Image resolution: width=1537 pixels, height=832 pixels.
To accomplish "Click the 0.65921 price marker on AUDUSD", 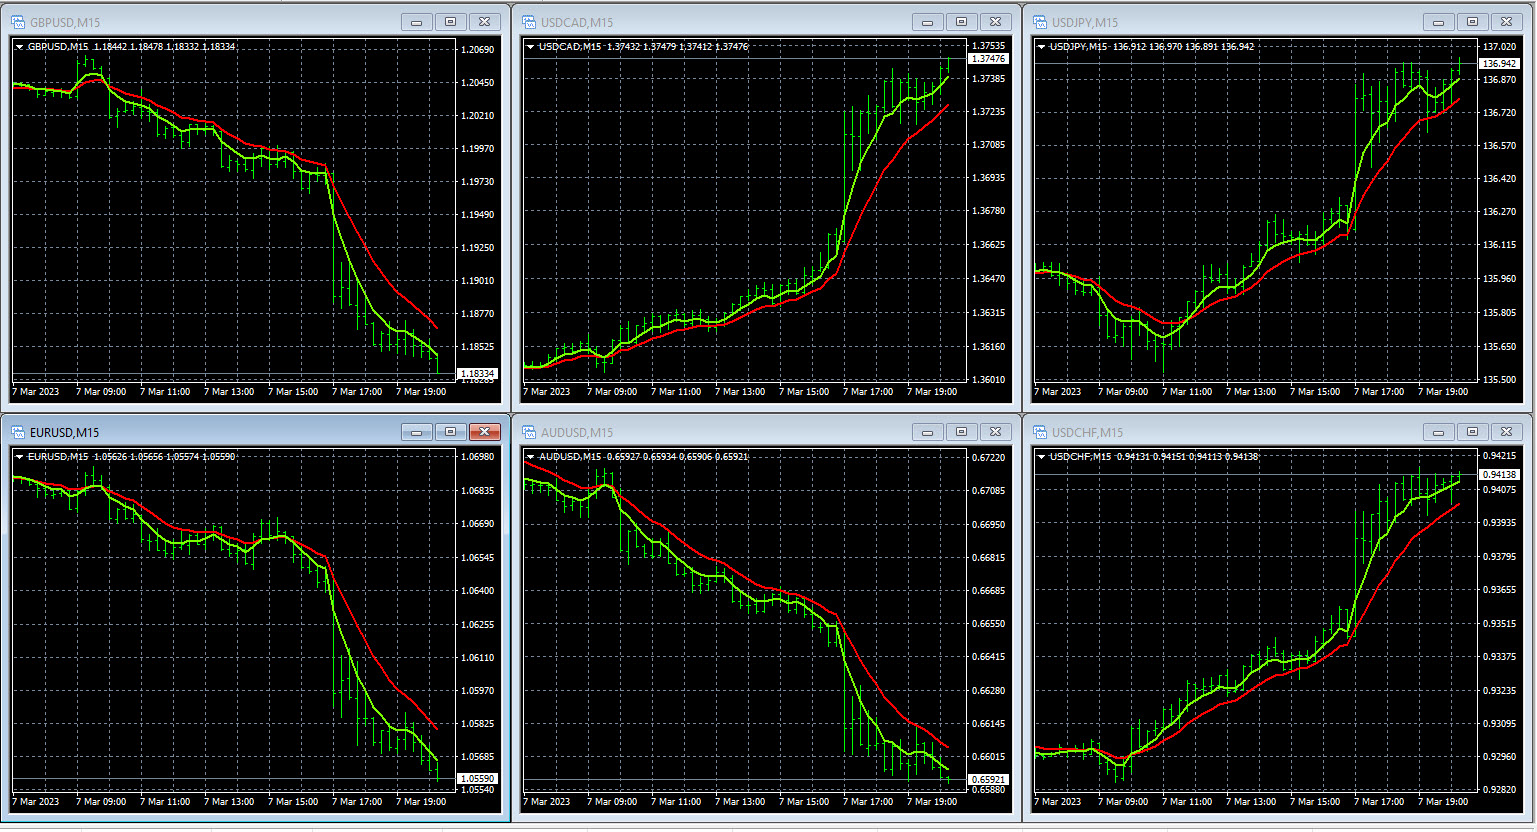I will click(987, 779).
